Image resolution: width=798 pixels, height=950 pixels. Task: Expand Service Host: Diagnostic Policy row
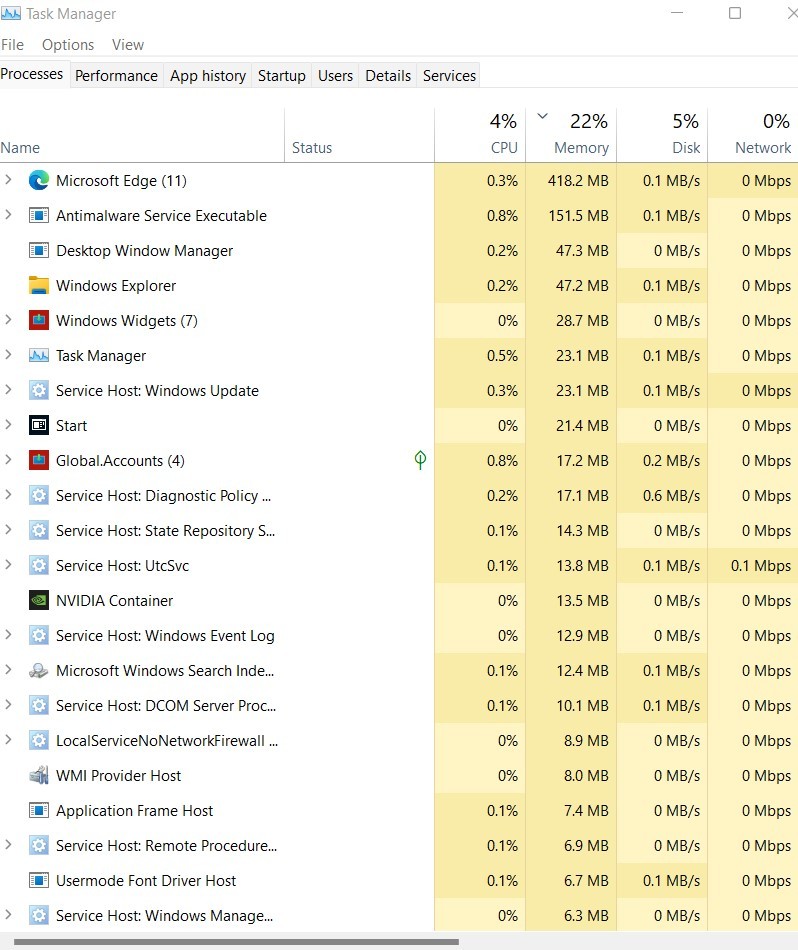coord(8,495)
